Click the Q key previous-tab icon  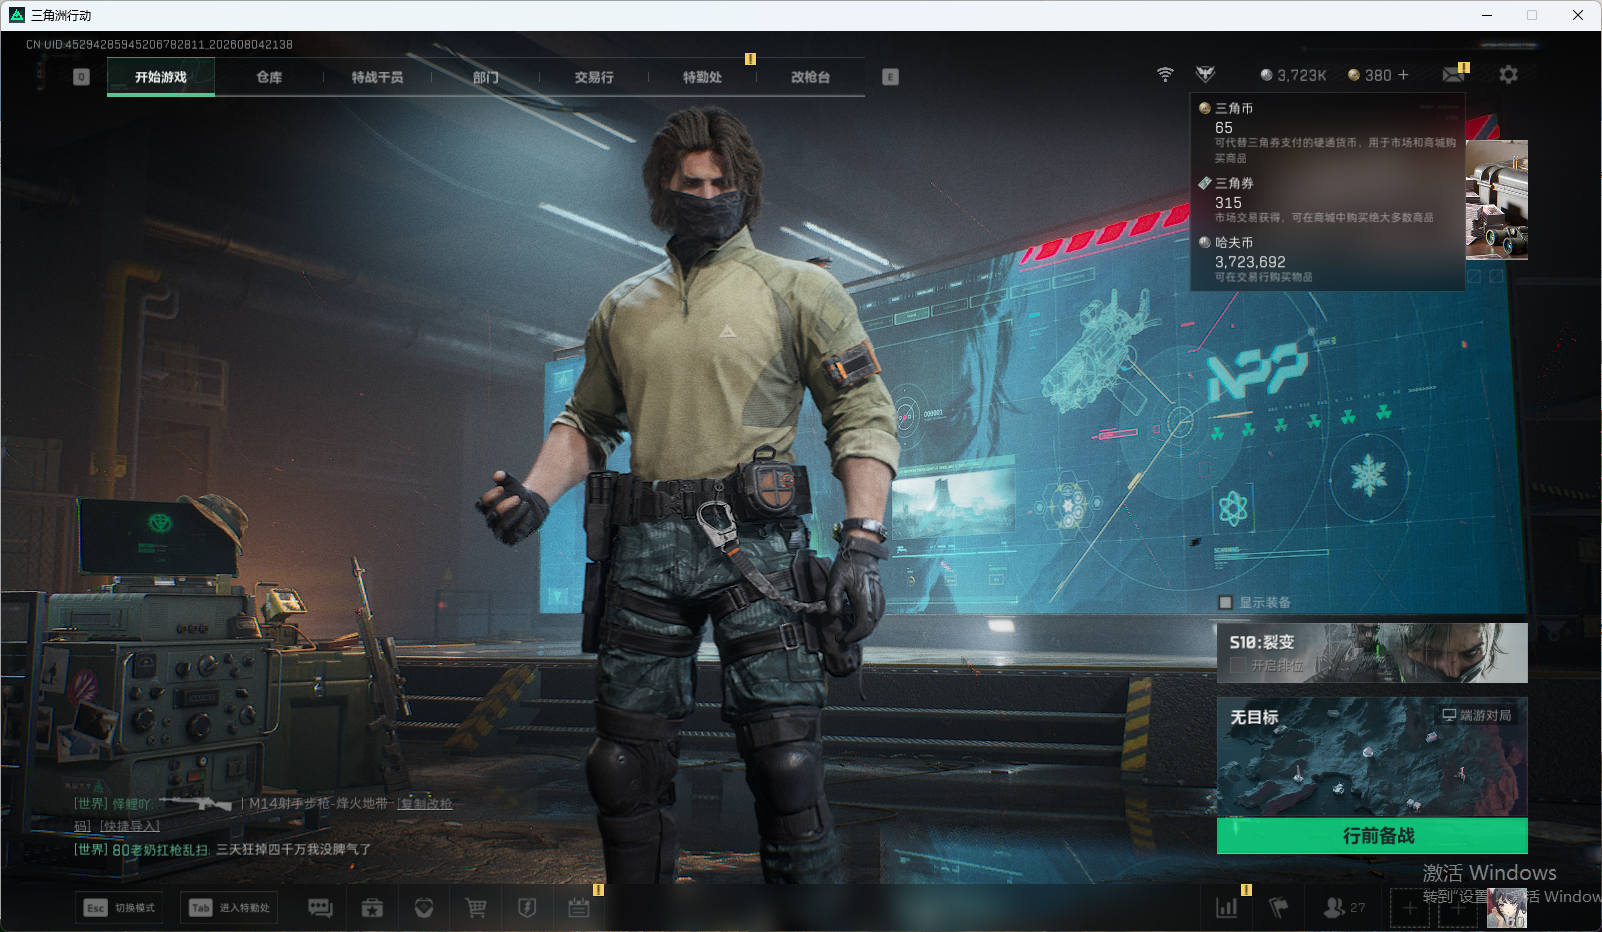click(82, 77)
